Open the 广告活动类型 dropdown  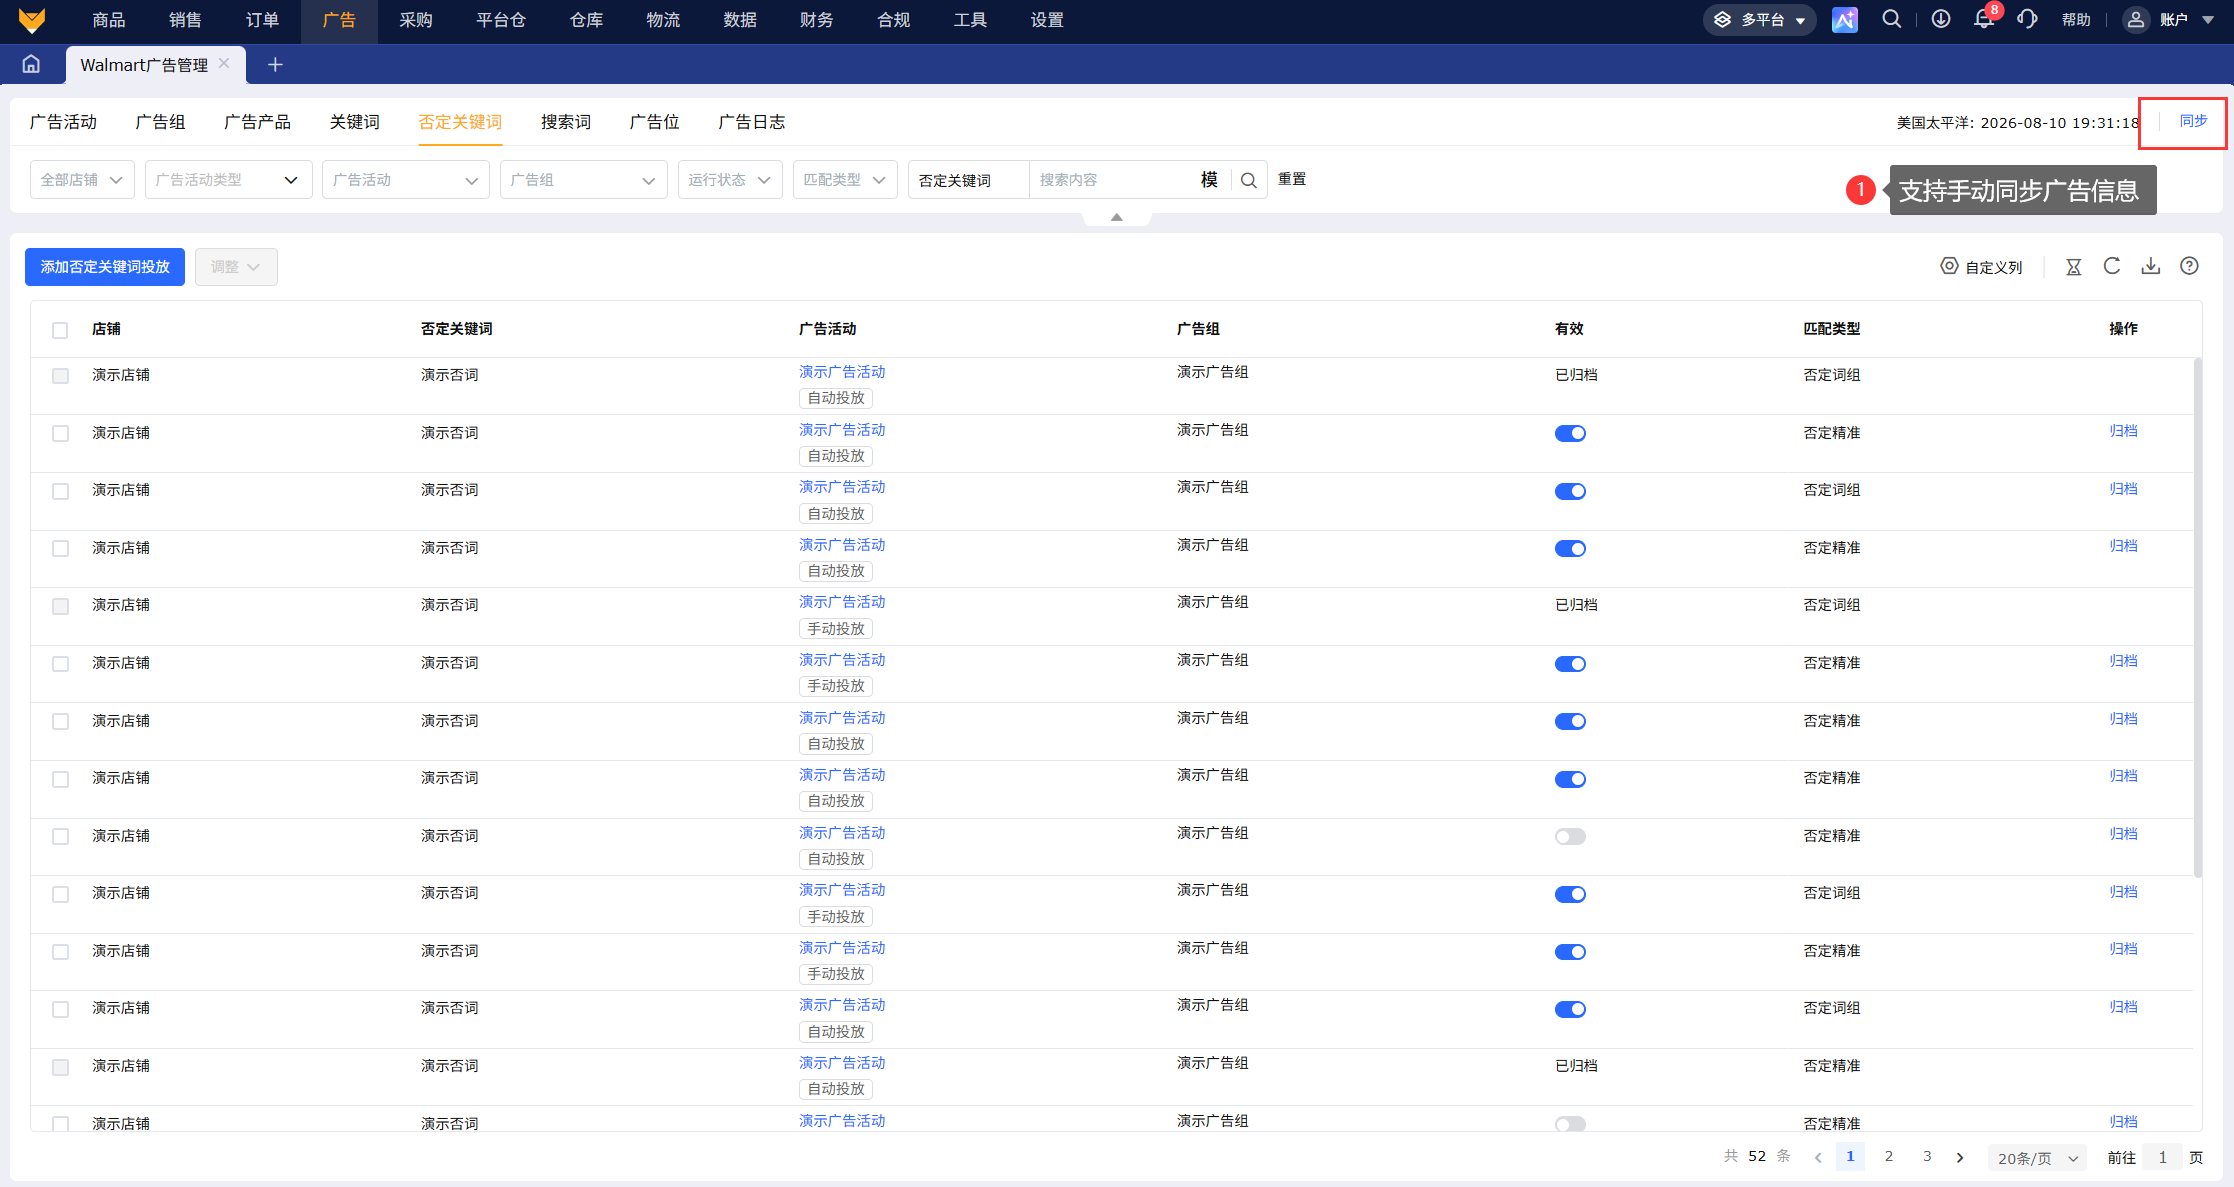228,180
